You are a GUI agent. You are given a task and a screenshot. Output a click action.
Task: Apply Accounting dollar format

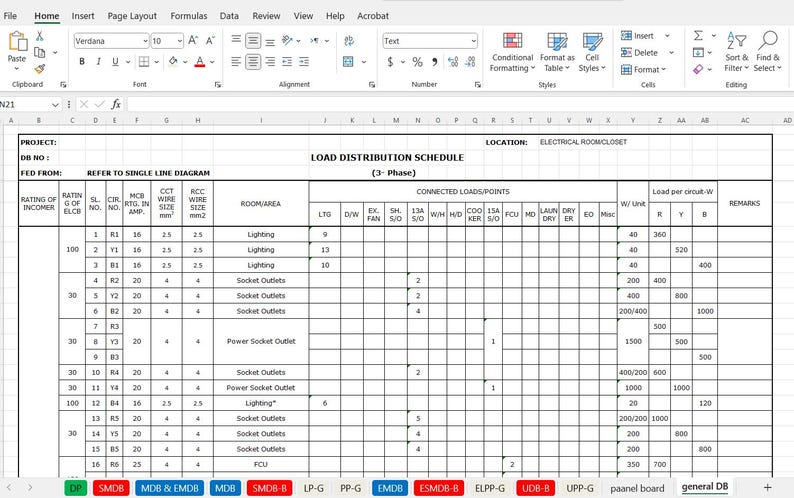[390, 62]
